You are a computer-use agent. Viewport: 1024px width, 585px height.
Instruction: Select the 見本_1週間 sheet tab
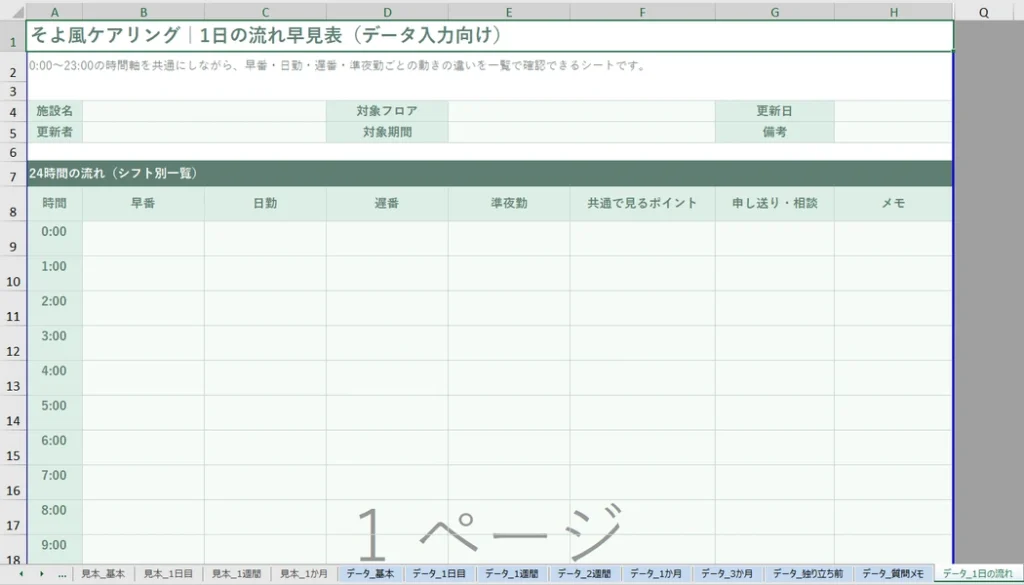pyautogui.click(x=235, y=574)
